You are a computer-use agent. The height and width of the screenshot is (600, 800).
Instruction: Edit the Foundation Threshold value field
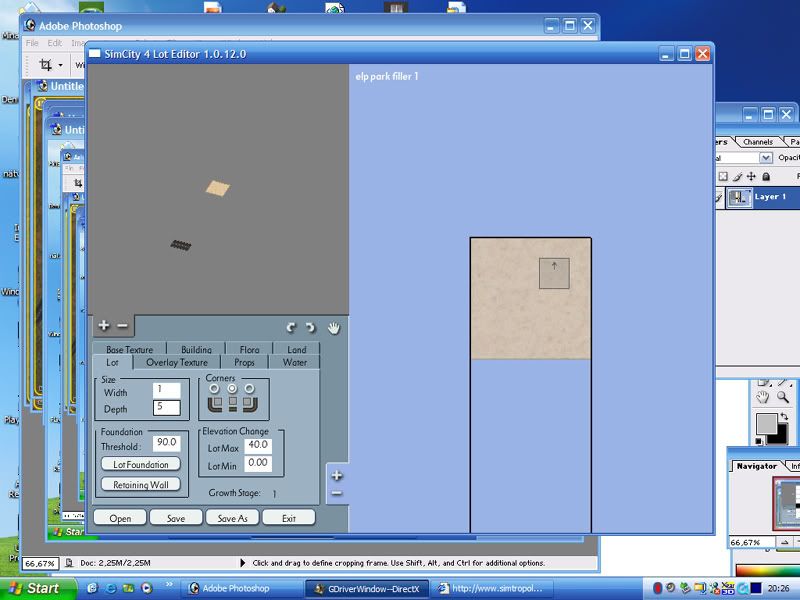coord(167,442)
